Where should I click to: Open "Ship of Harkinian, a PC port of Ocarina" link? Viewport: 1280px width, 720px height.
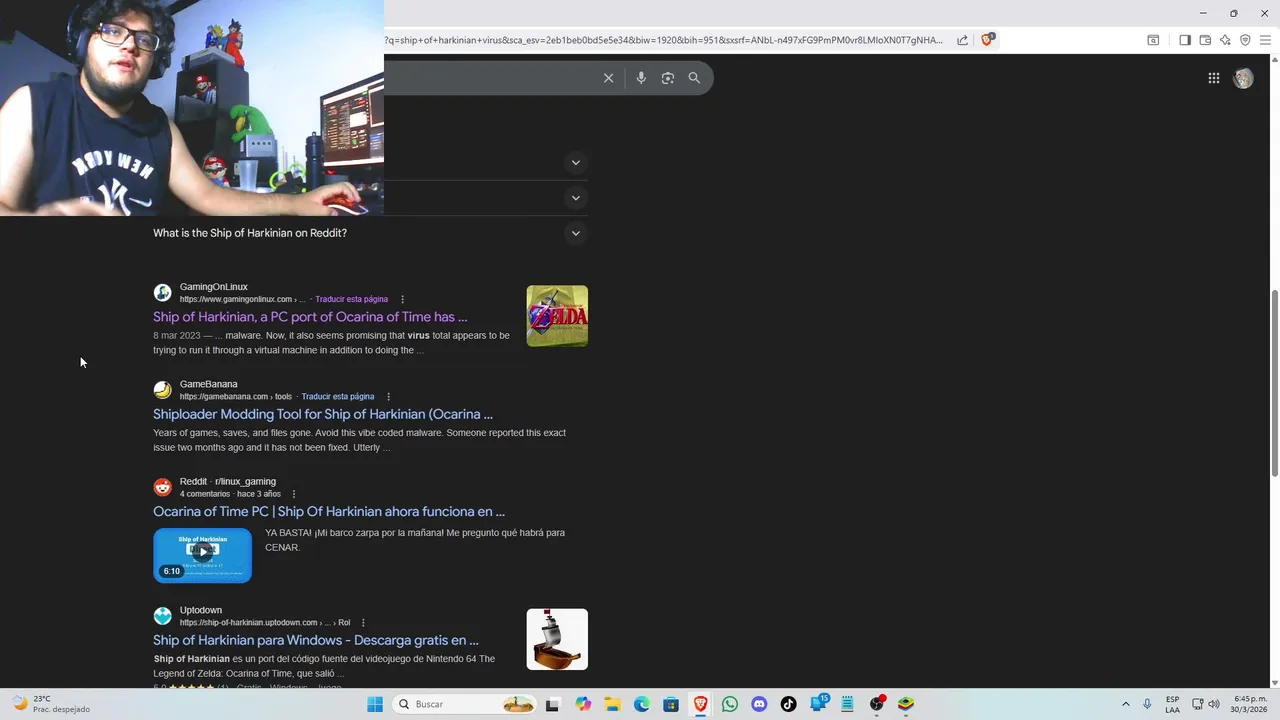(310, 317)
